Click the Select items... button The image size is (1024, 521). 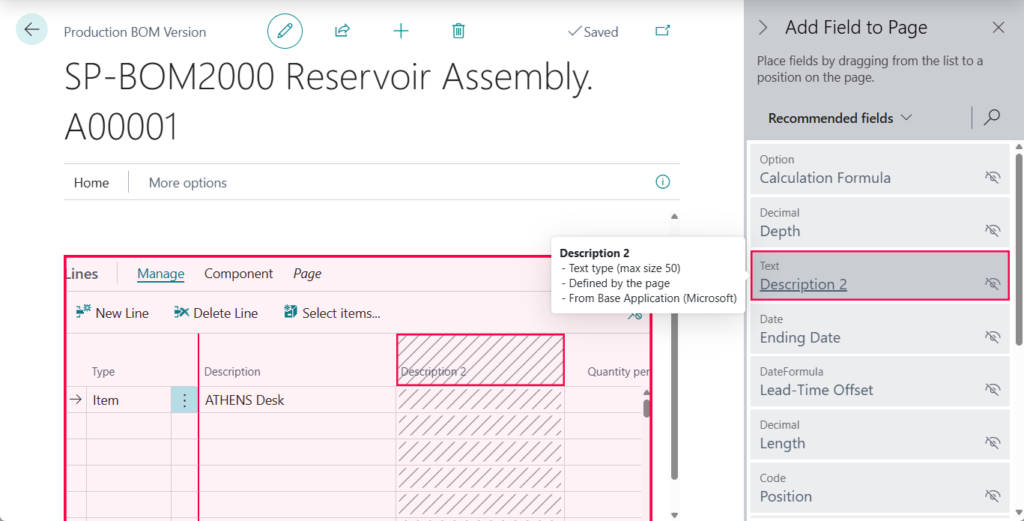[332, 313]
